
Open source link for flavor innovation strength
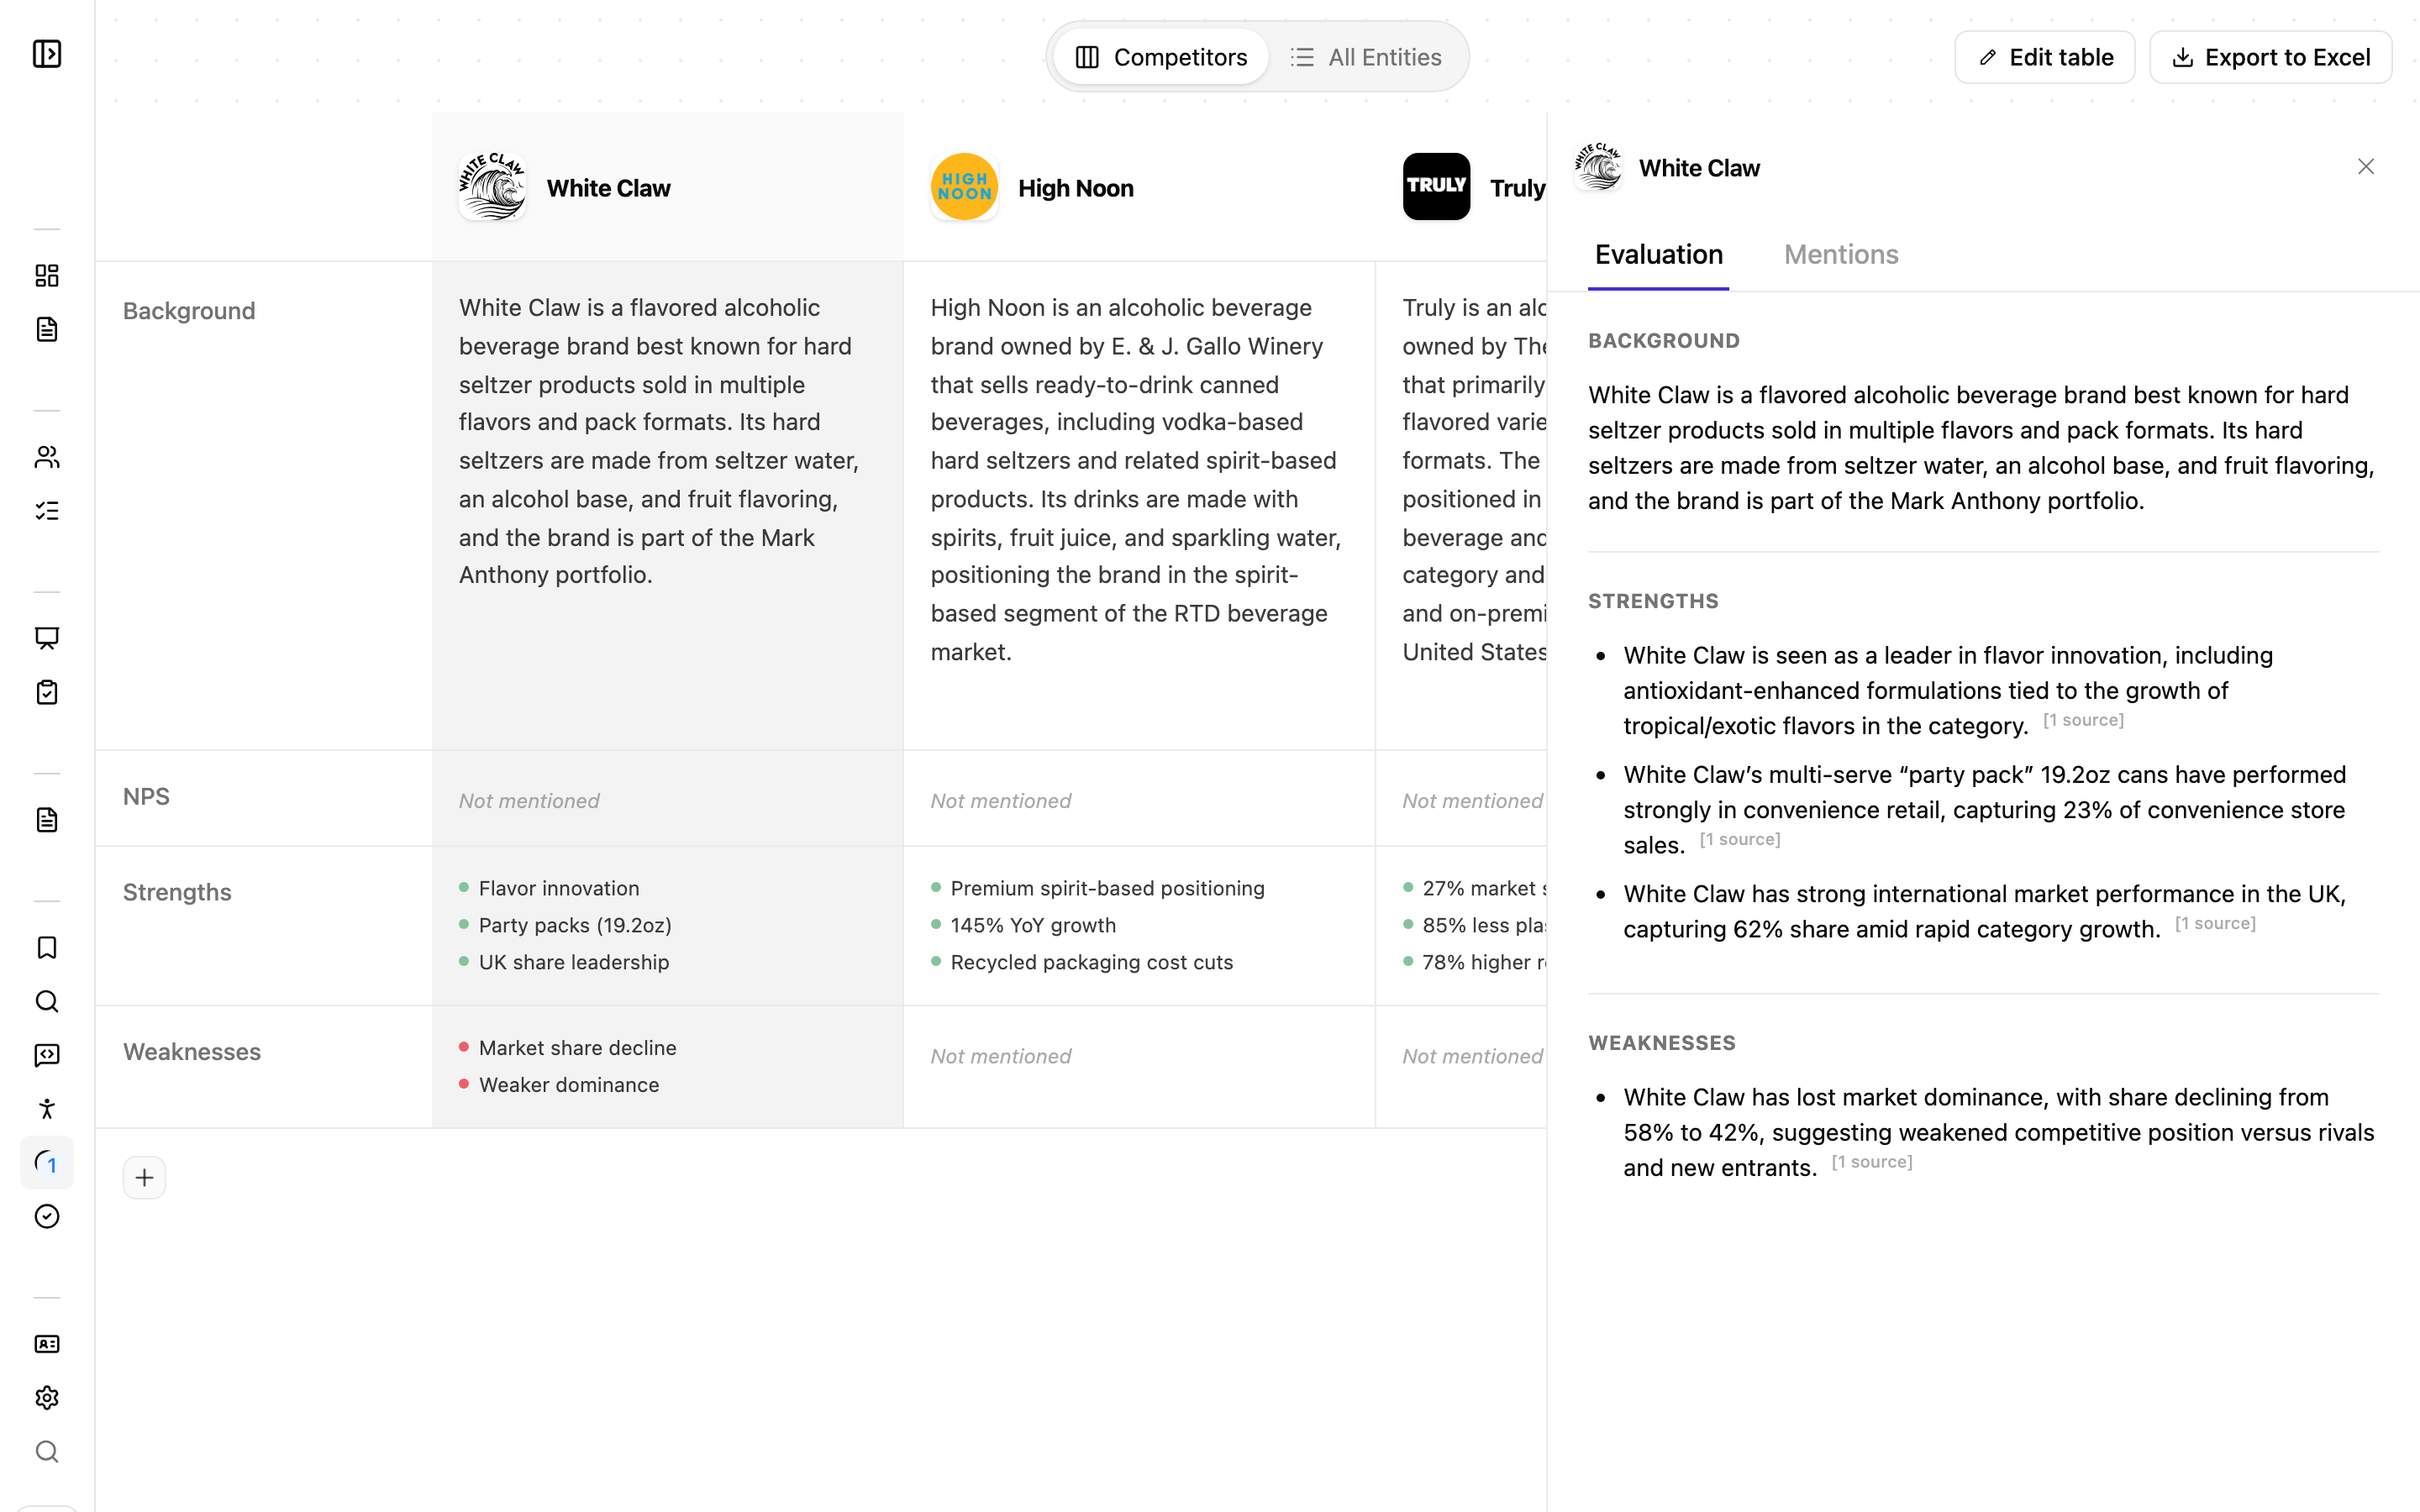(x=2083, y=720)
